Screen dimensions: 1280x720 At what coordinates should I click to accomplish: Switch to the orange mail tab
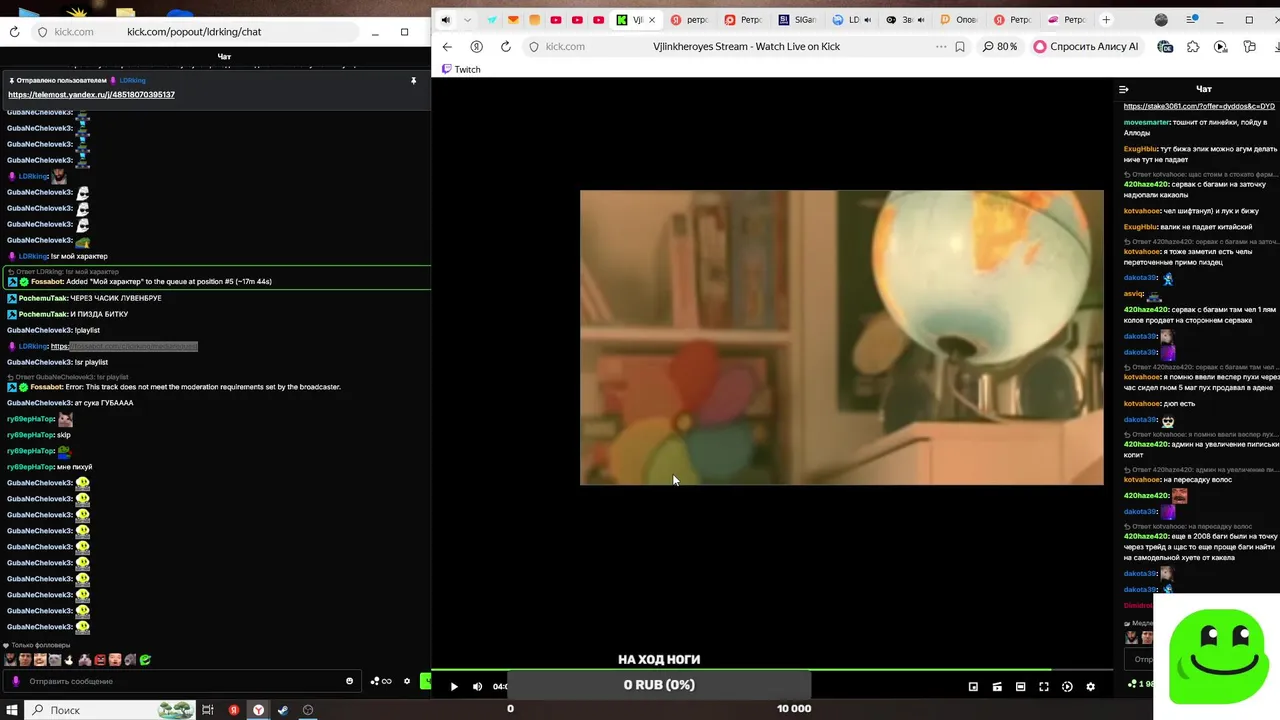tap(513, 20)
